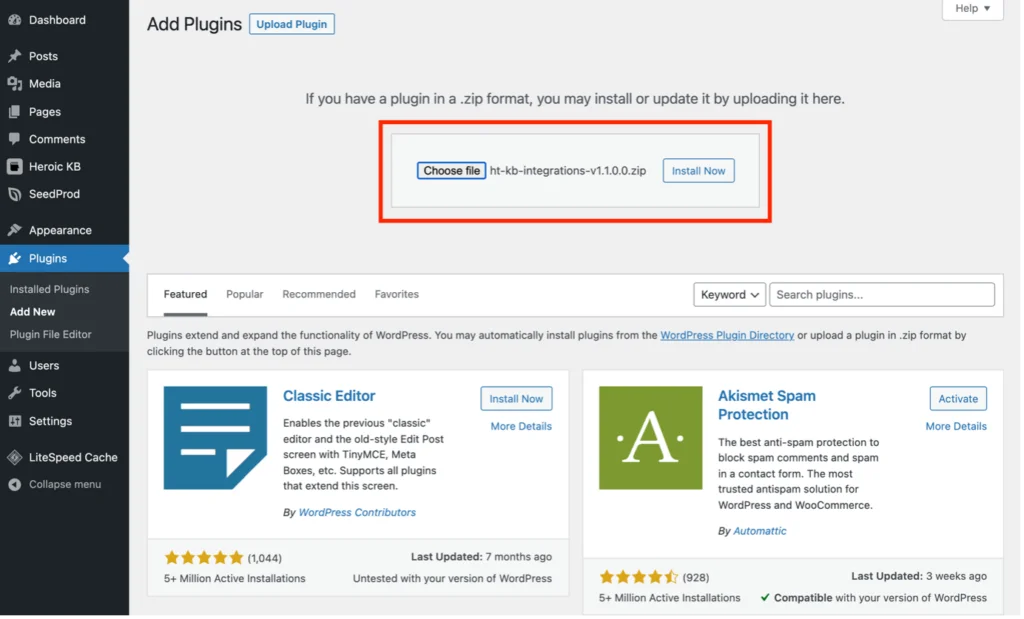Open the Tools menu label

[42, 393]
